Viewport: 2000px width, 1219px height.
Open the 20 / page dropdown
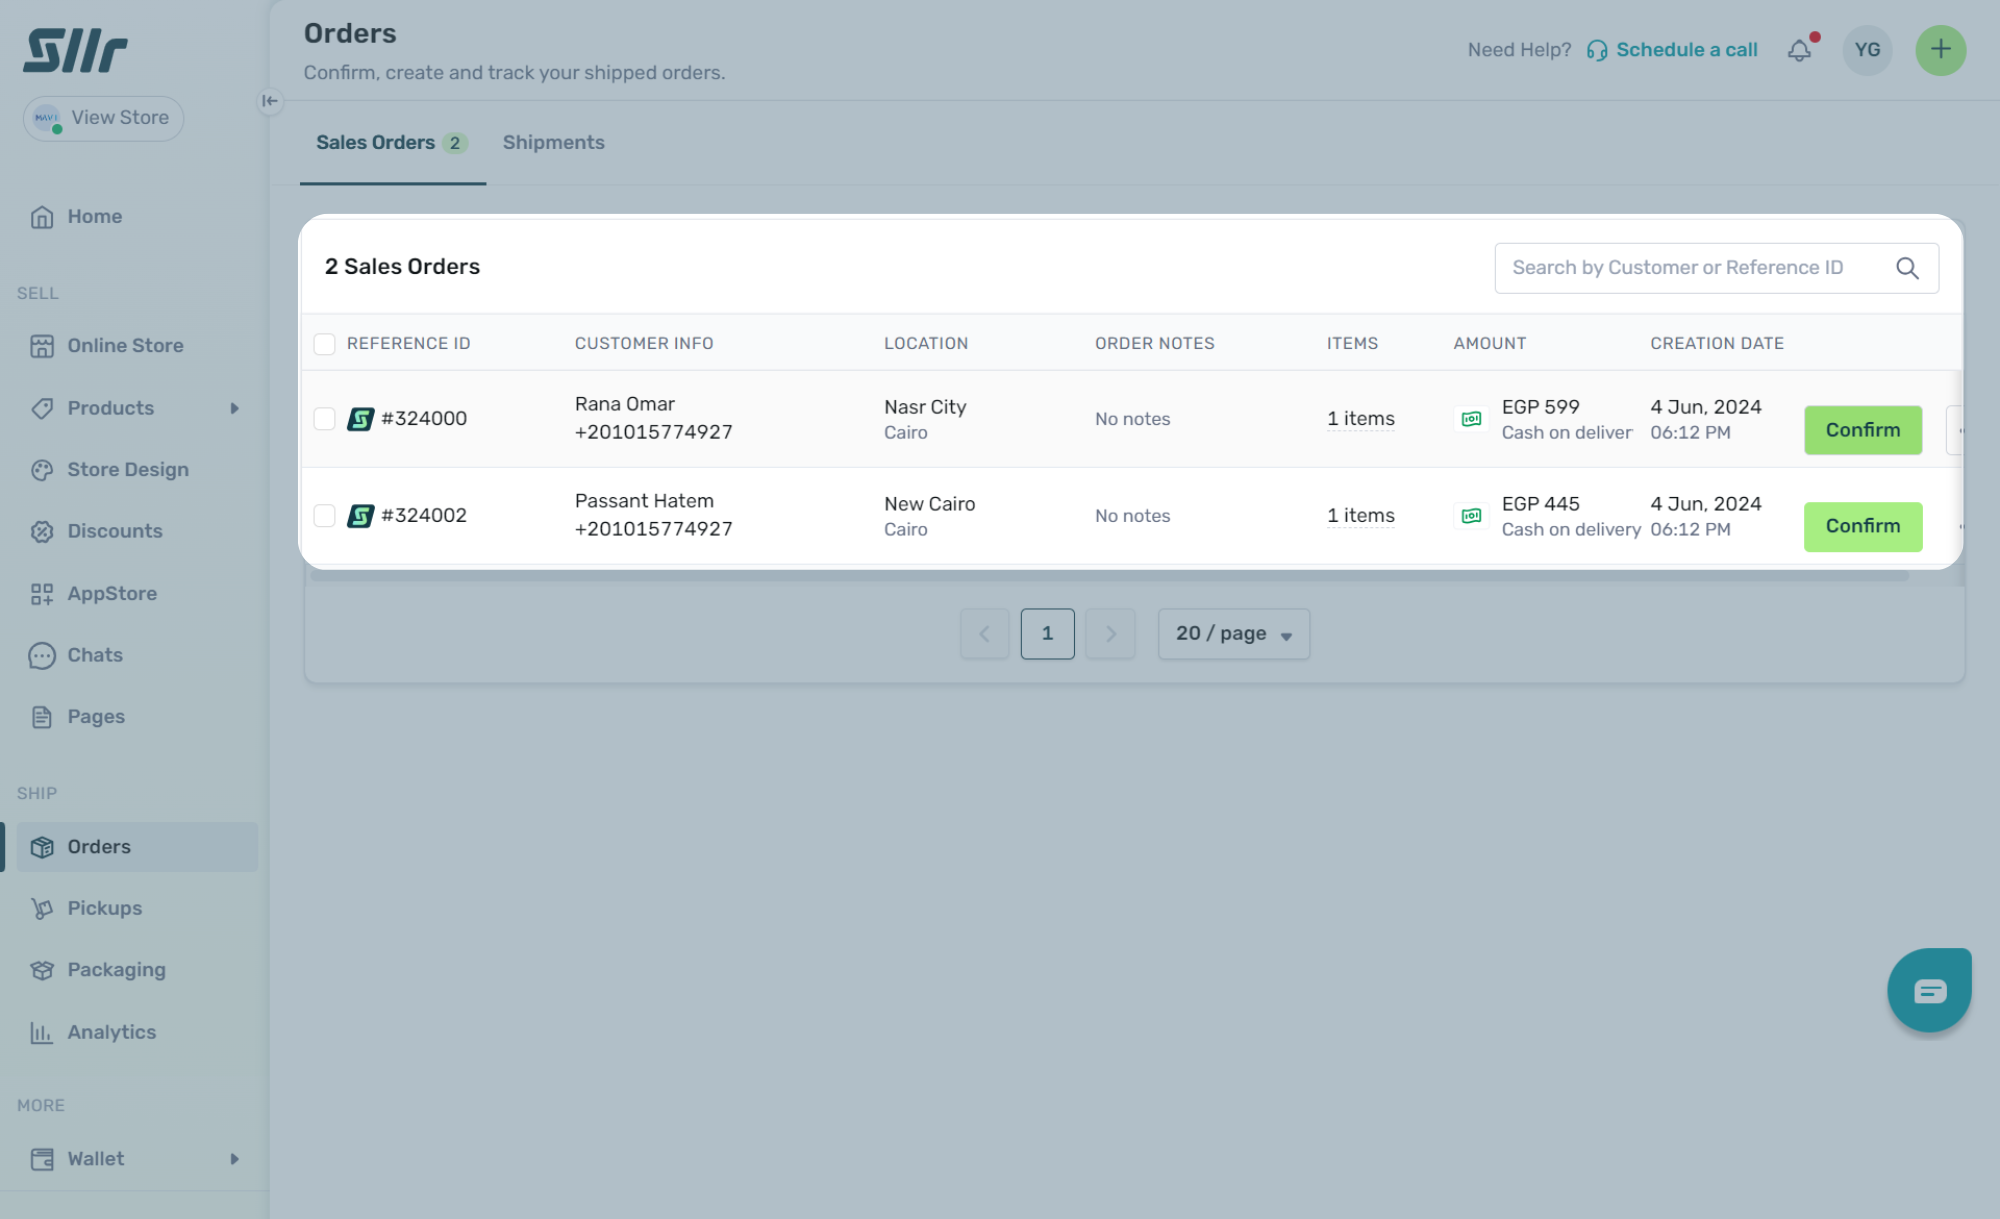point(1233,634)
